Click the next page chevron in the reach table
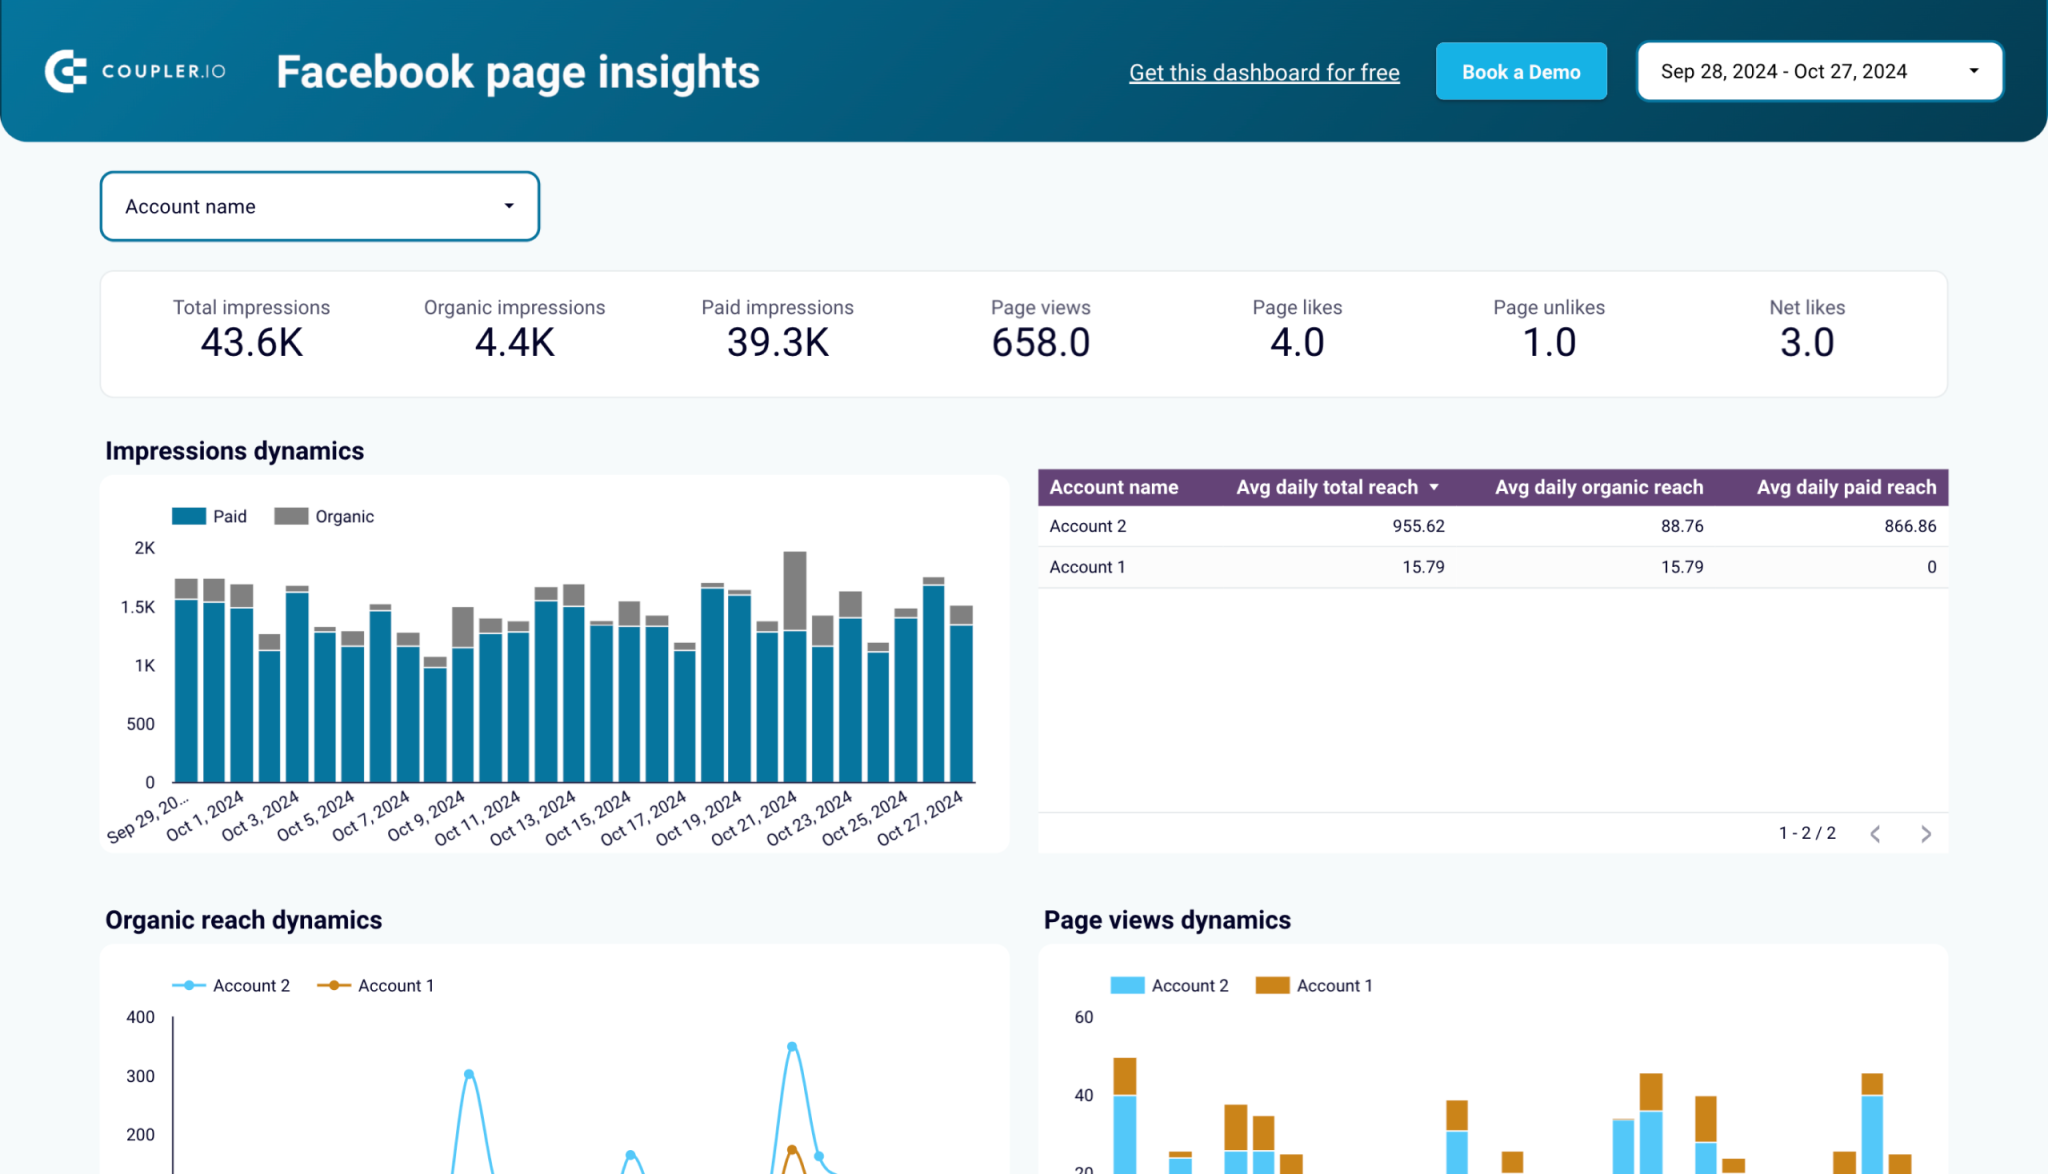Image resolution: width=2048 pixels, height=1174 pixels. pyautogui.click(x=1926, y=833)
